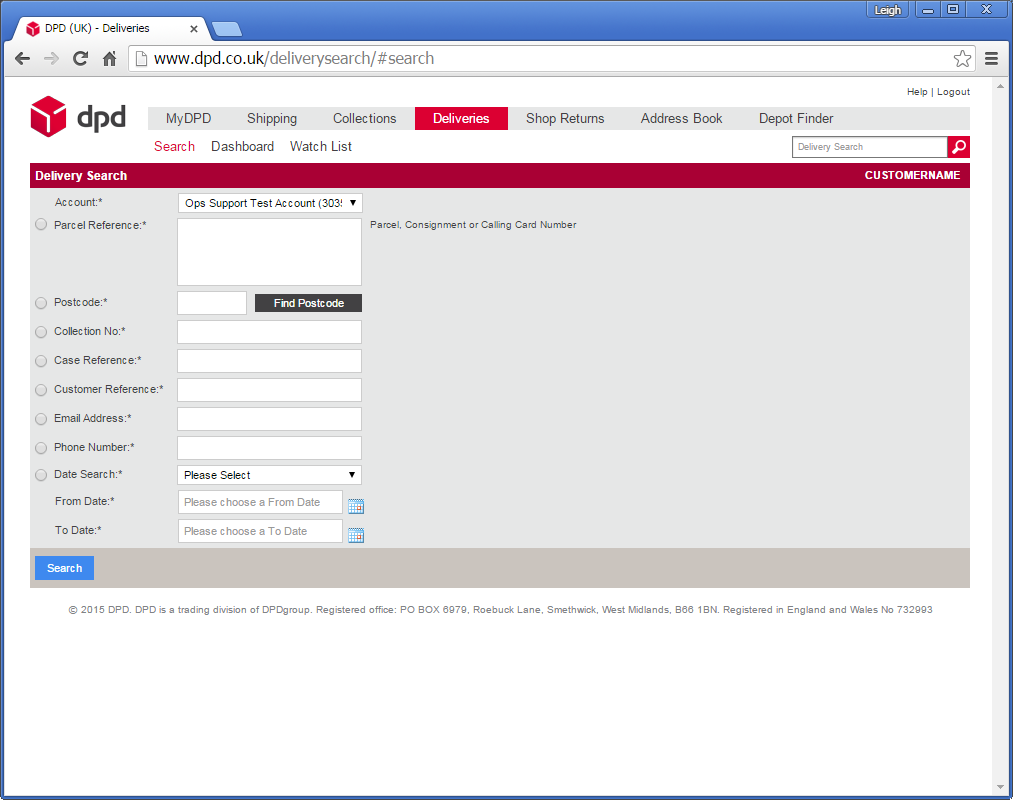Open the Depot Finder tab
The image size is (1013, 800).
point(796,118)
